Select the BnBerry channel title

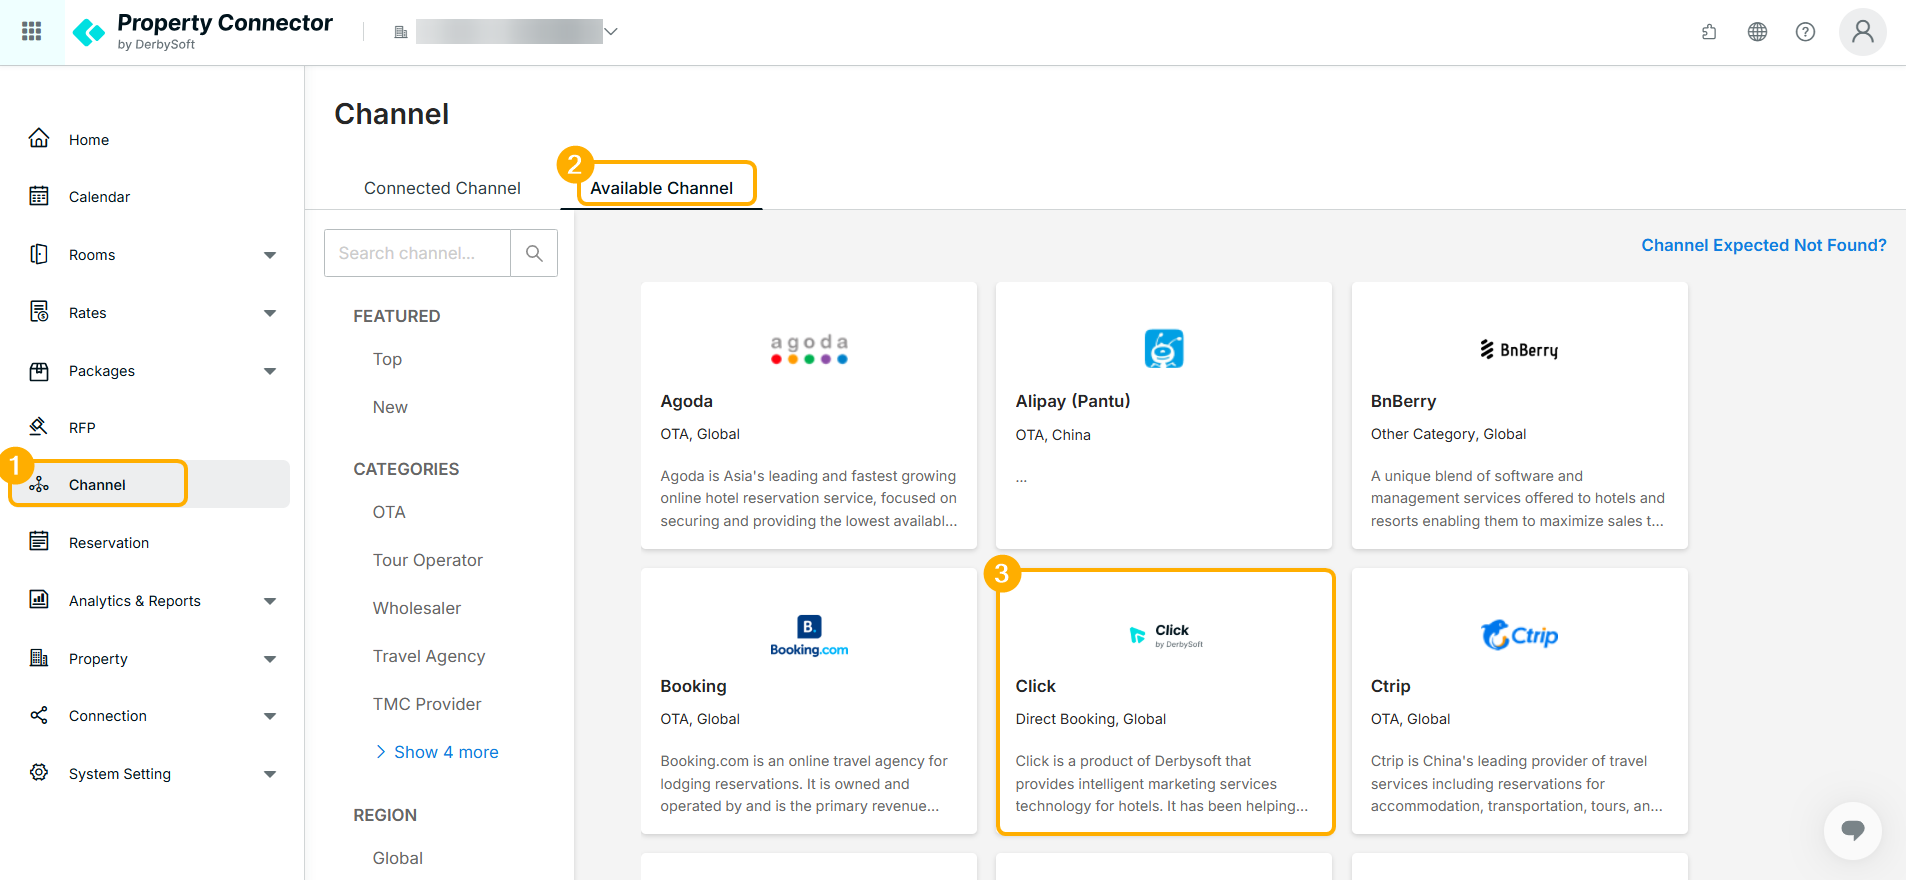(1403, 401)
